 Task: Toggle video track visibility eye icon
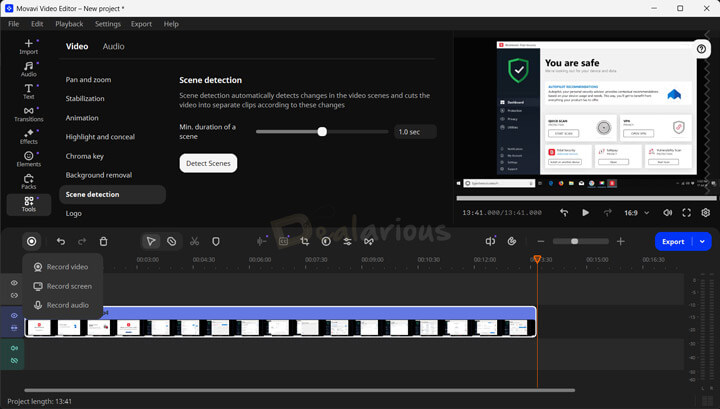(x=14, y=316)
